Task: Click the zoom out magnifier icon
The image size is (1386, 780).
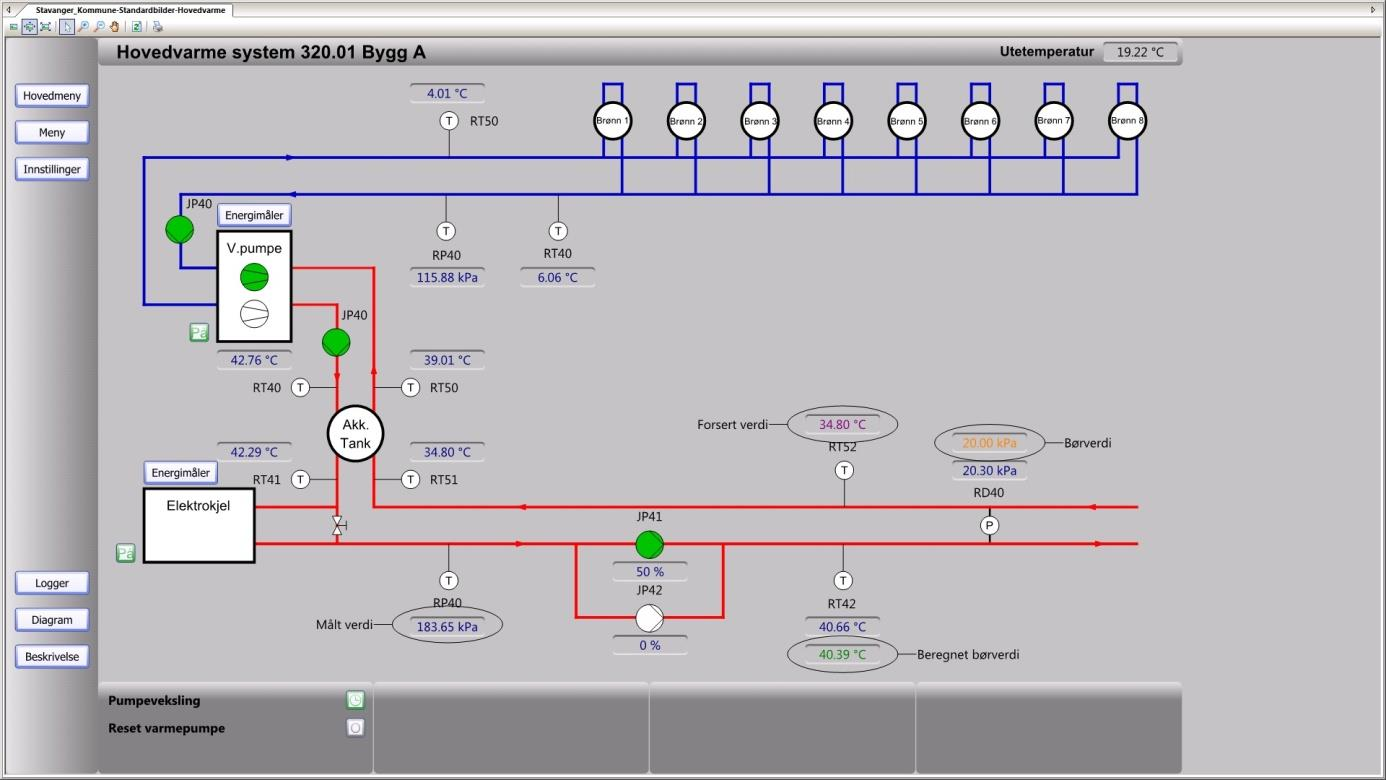Action: (99, 27)
